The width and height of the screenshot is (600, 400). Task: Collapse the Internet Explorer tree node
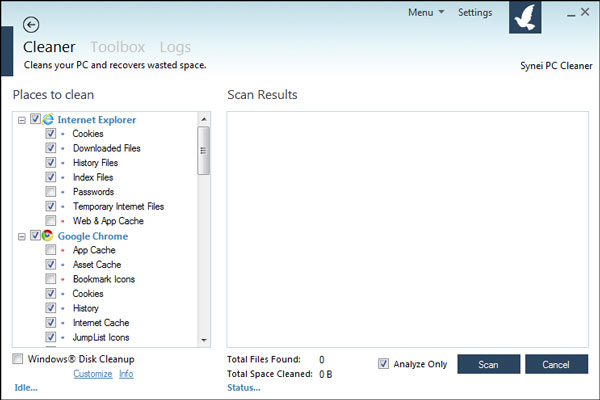22,120
